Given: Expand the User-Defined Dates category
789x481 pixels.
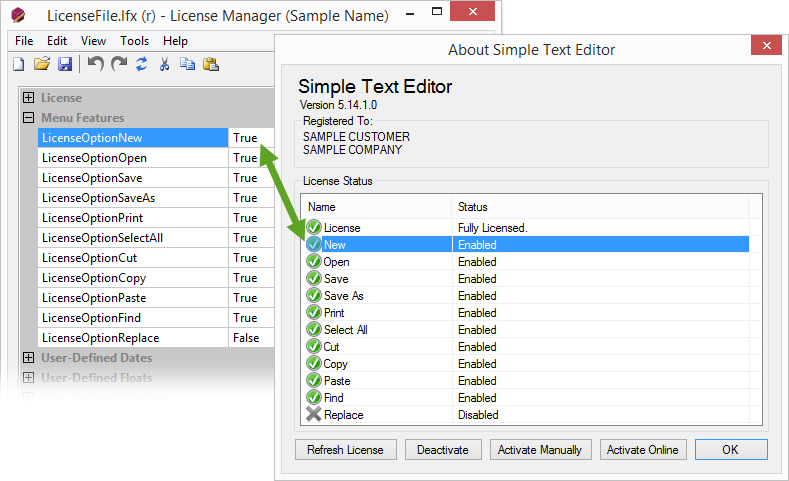Looking at the screenshot, I should click(29, 358).
